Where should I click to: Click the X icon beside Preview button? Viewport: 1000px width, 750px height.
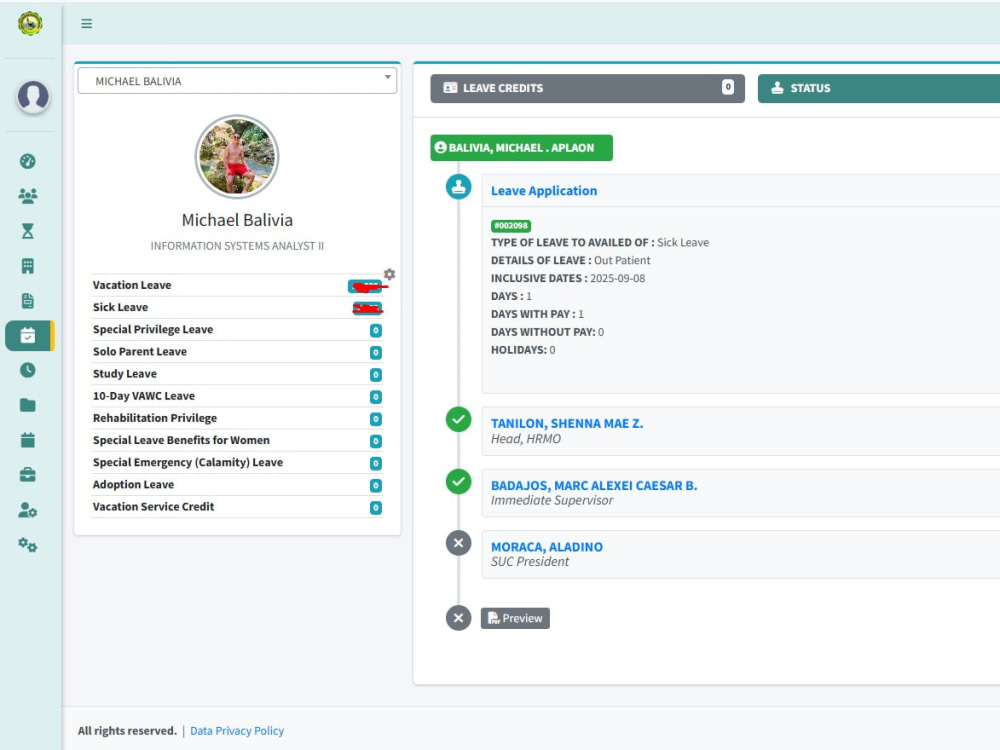[x=459, y=618]
